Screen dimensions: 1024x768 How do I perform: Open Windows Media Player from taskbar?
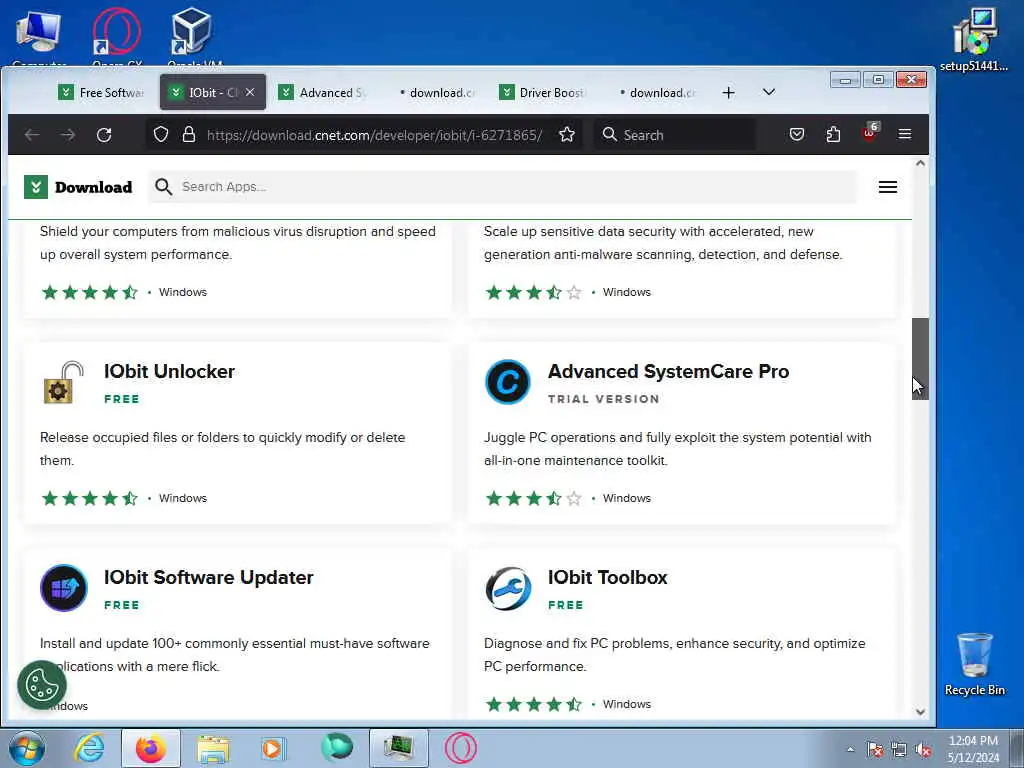coord(273,749)
